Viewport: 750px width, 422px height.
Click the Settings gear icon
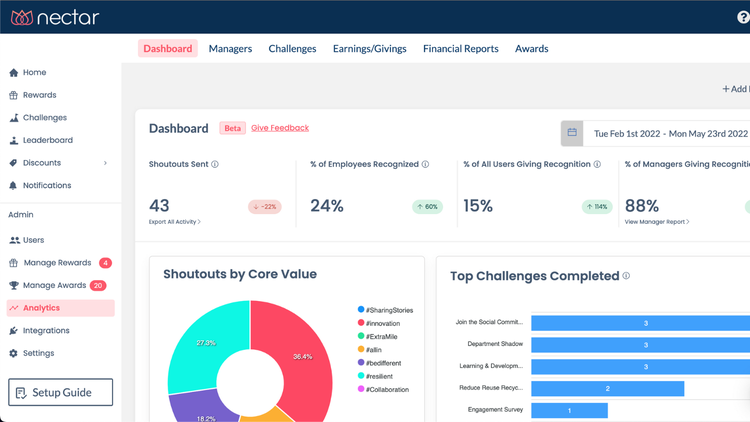tap(14, 354)
